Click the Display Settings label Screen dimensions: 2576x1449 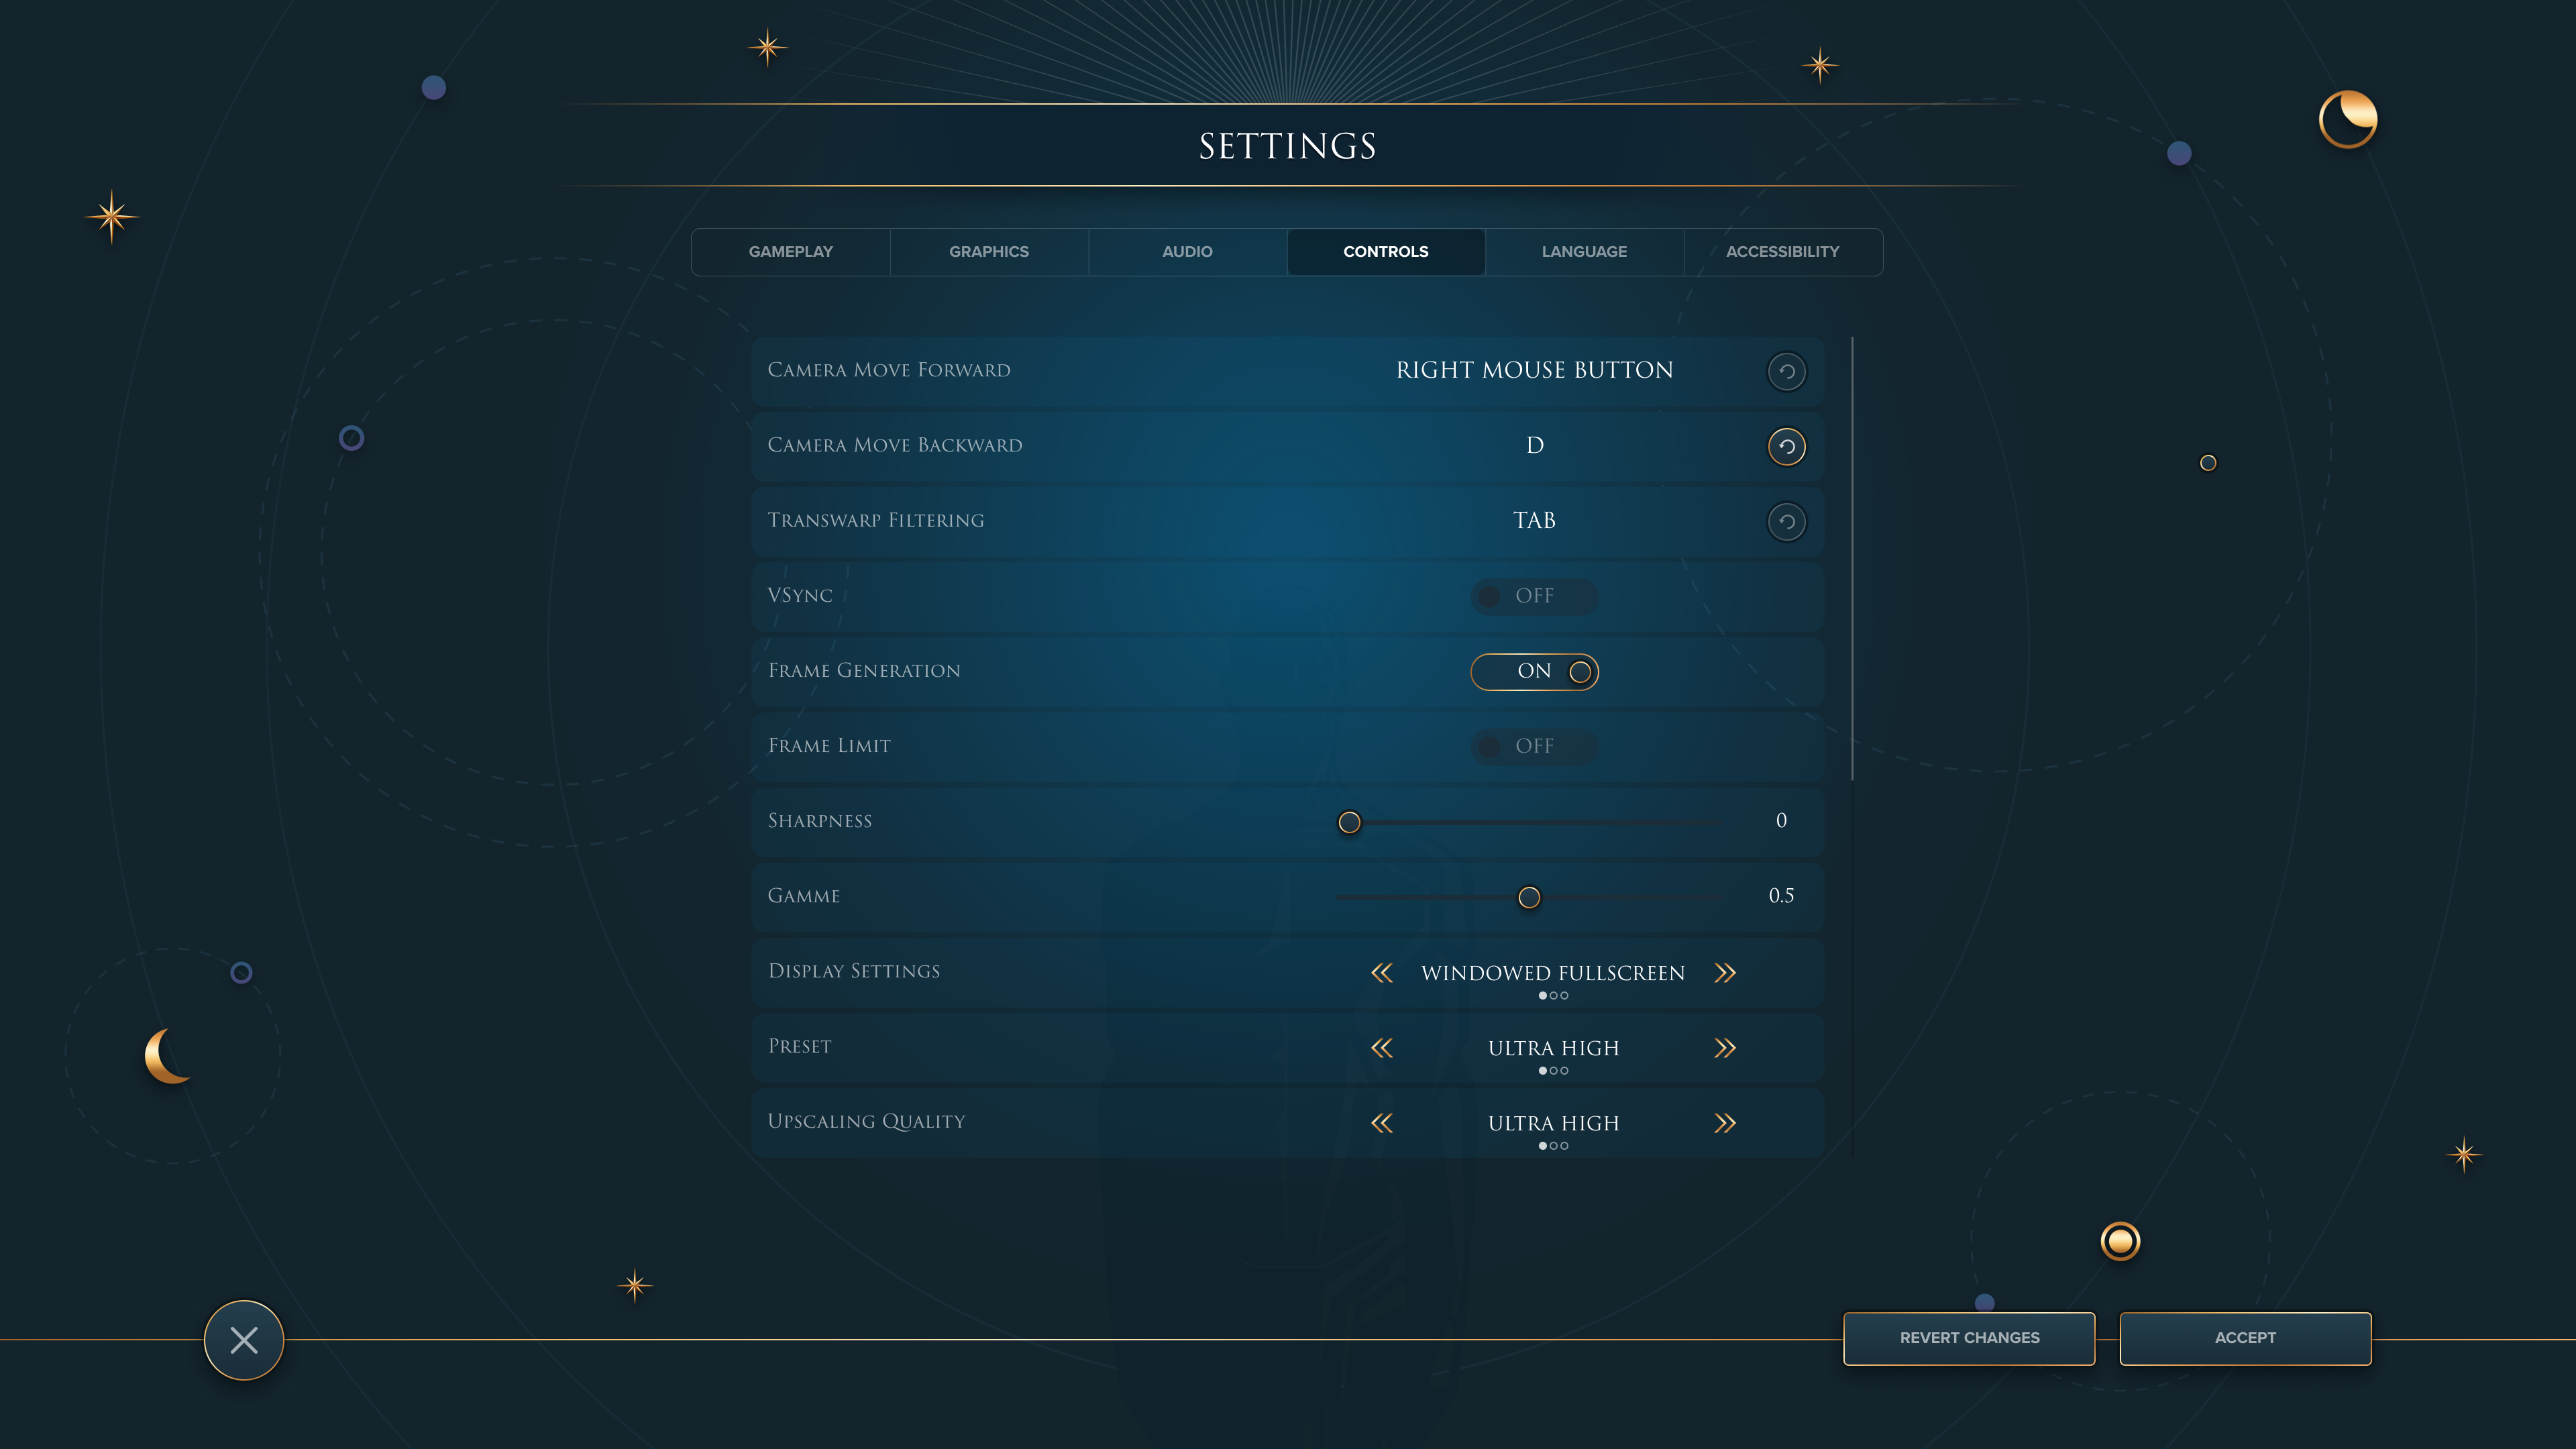click(x=854, y=971)
